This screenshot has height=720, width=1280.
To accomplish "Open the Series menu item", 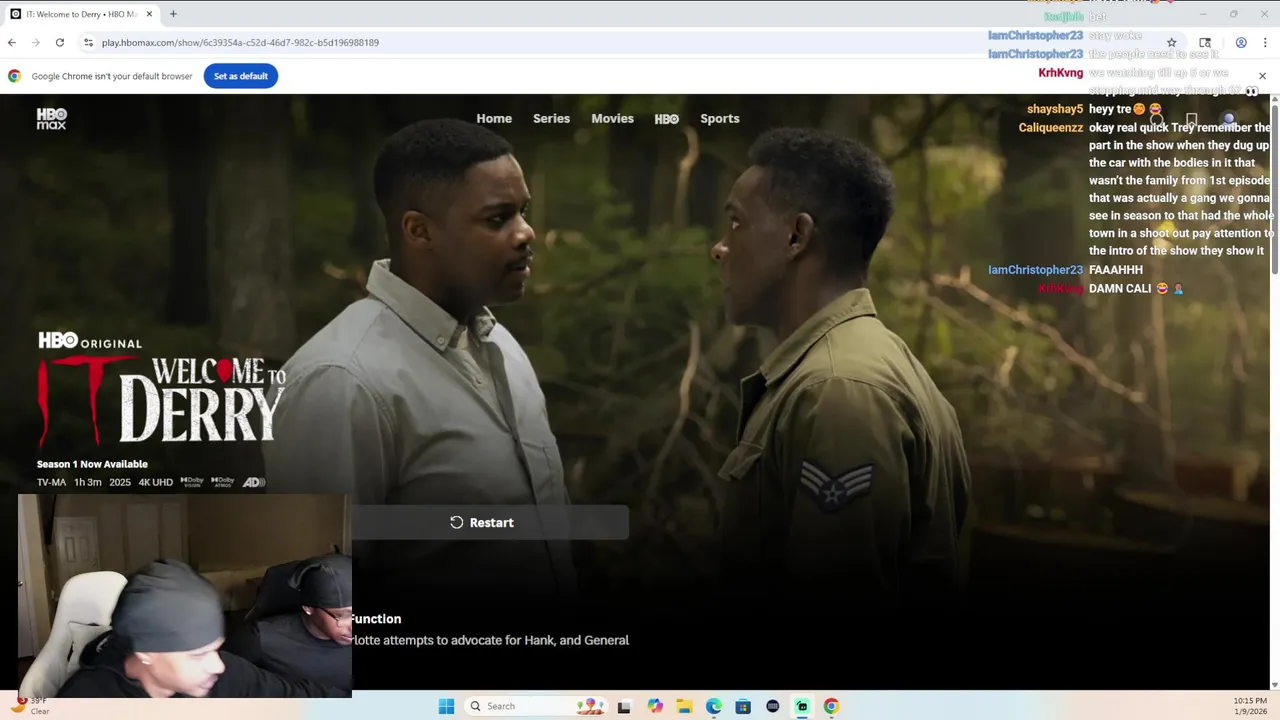I will (x=551, y=118).
